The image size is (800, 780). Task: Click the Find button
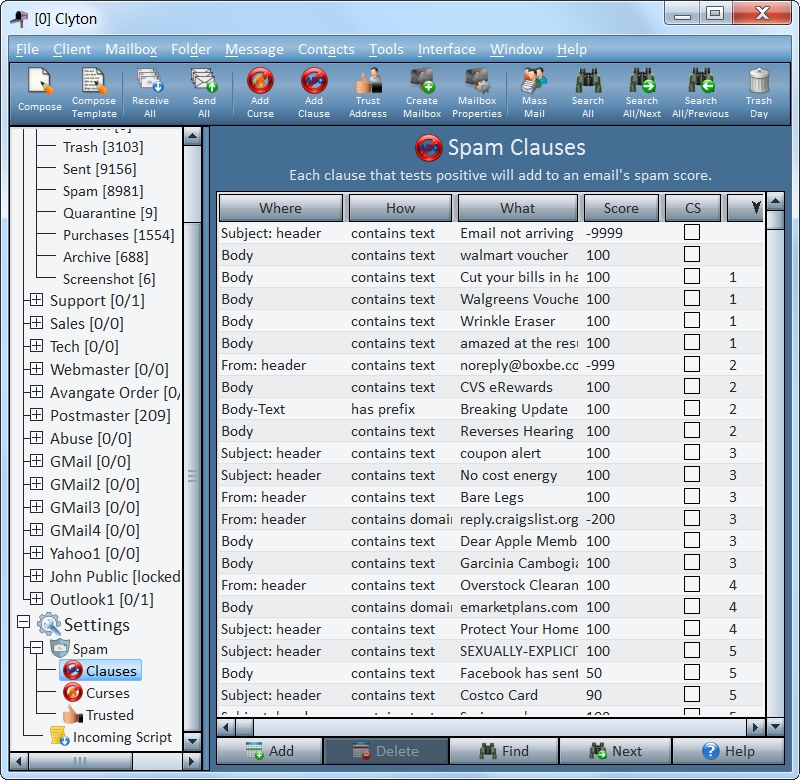click(x=504, y=751)
